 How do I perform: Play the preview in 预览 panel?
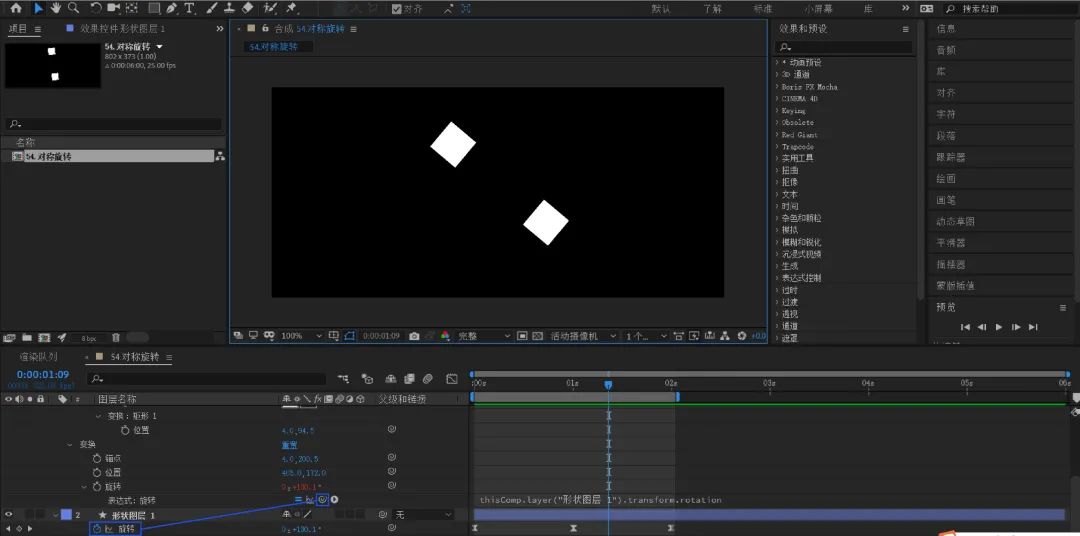click(x=999, y=327)
